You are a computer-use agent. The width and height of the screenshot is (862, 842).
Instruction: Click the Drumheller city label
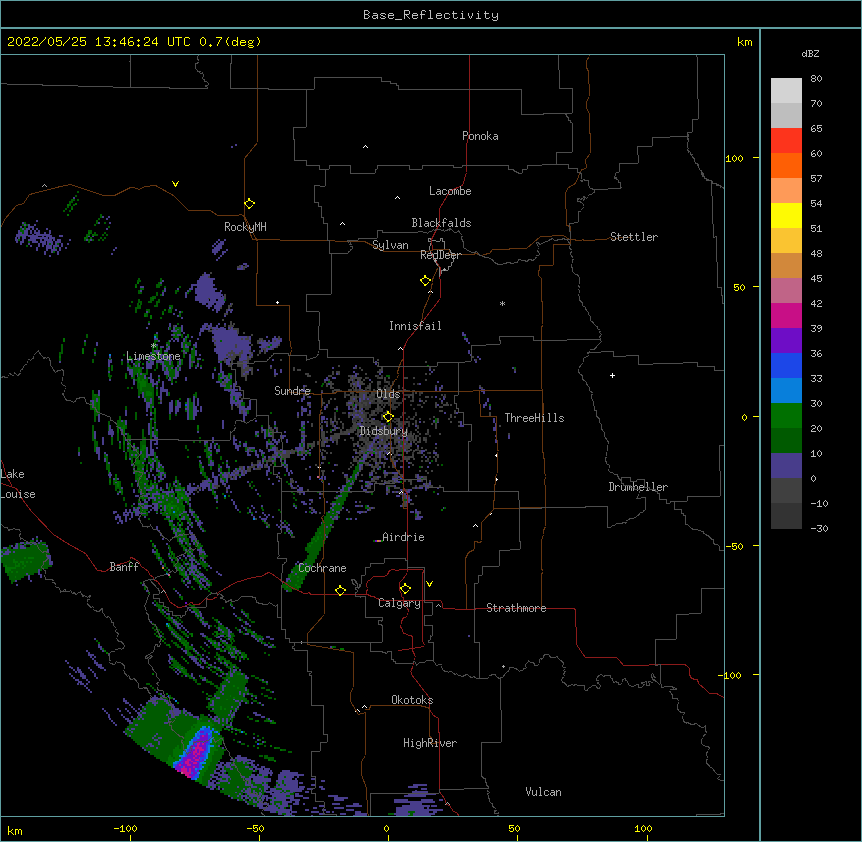638,487
